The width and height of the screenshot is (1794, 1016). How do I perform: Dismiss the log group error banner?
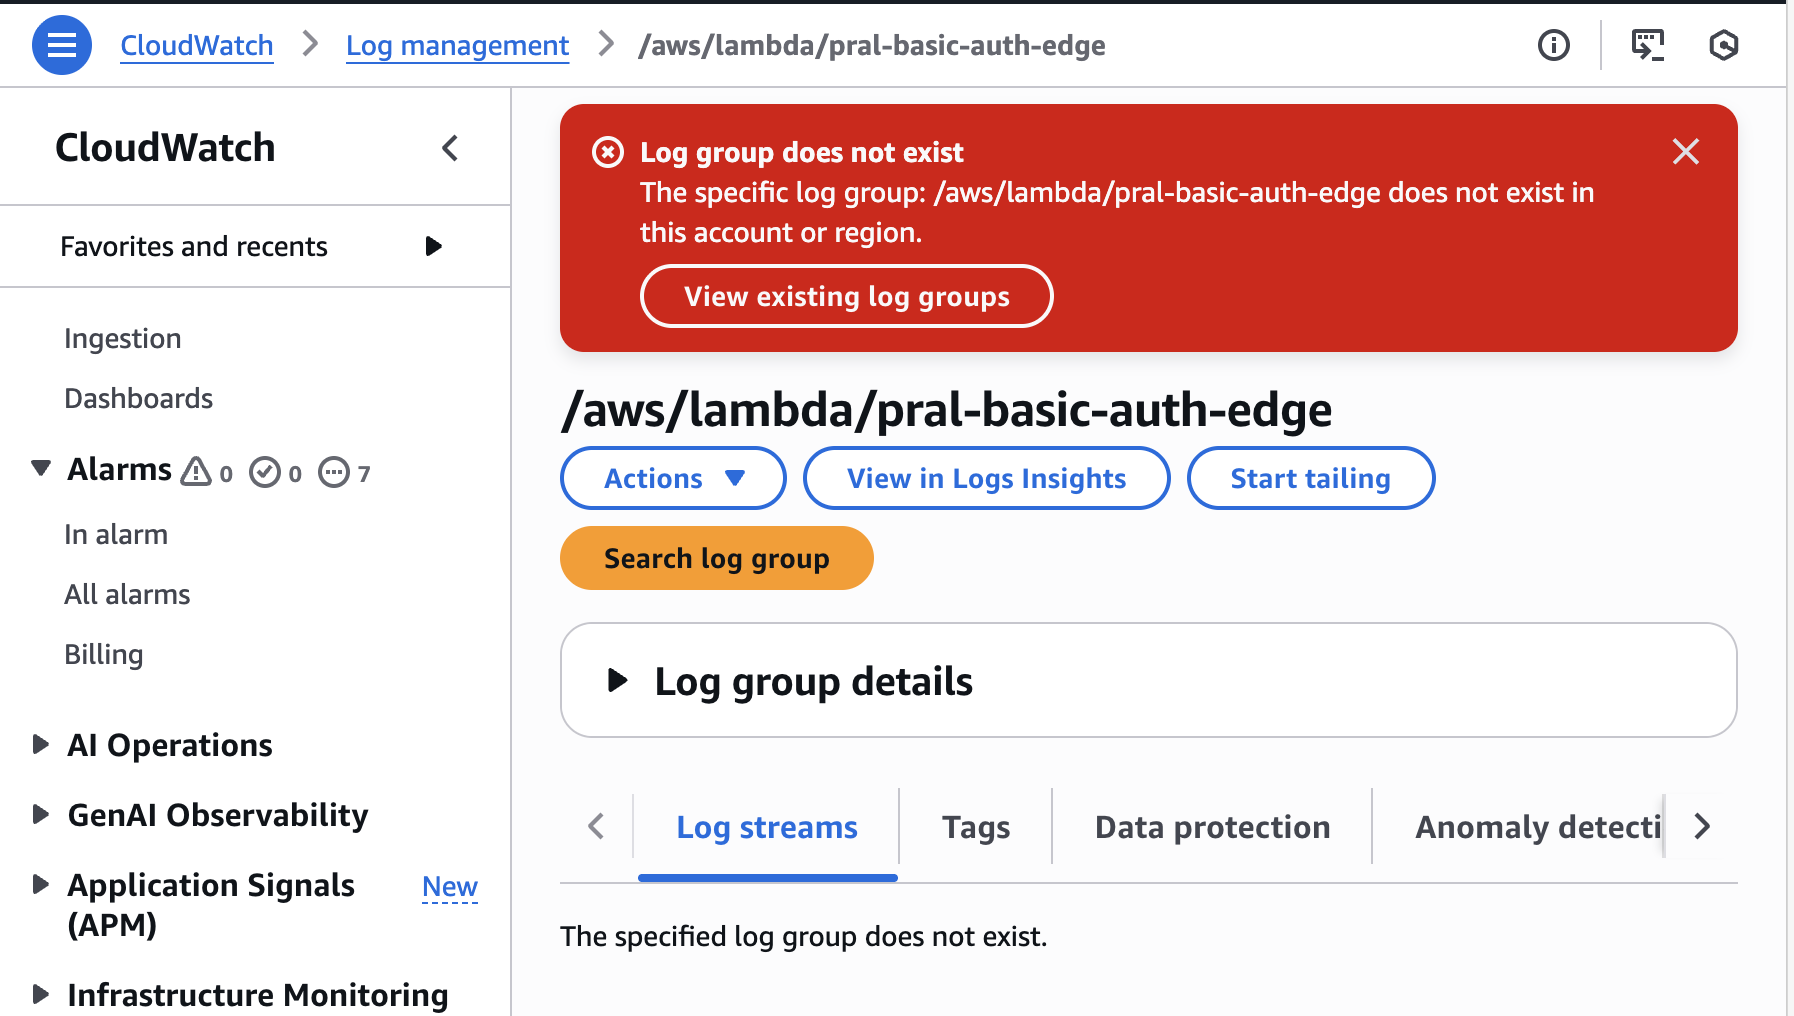tap(1685, 152)
